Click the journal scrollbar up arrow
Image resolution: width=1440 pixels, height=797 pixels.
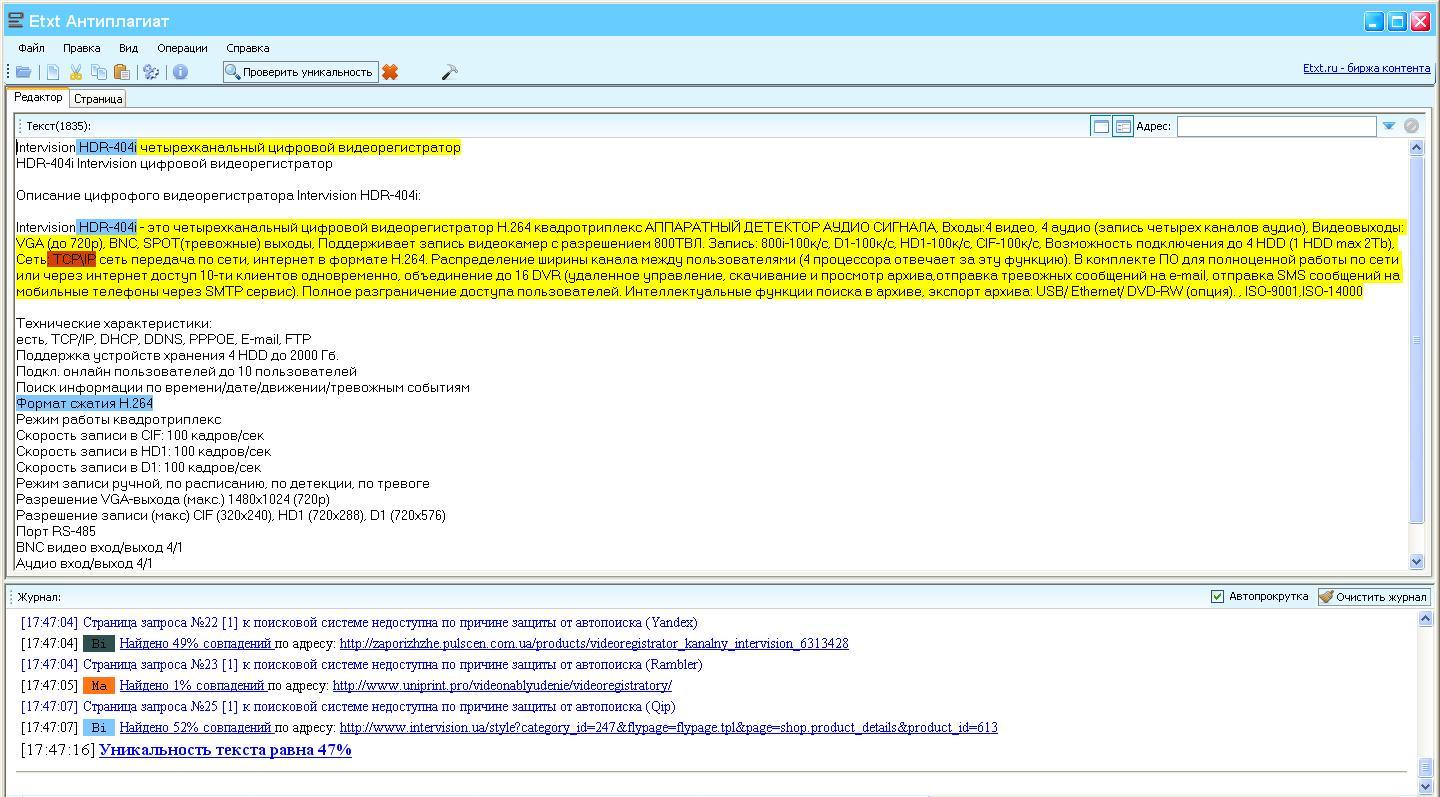click(x=1425, y=620)
